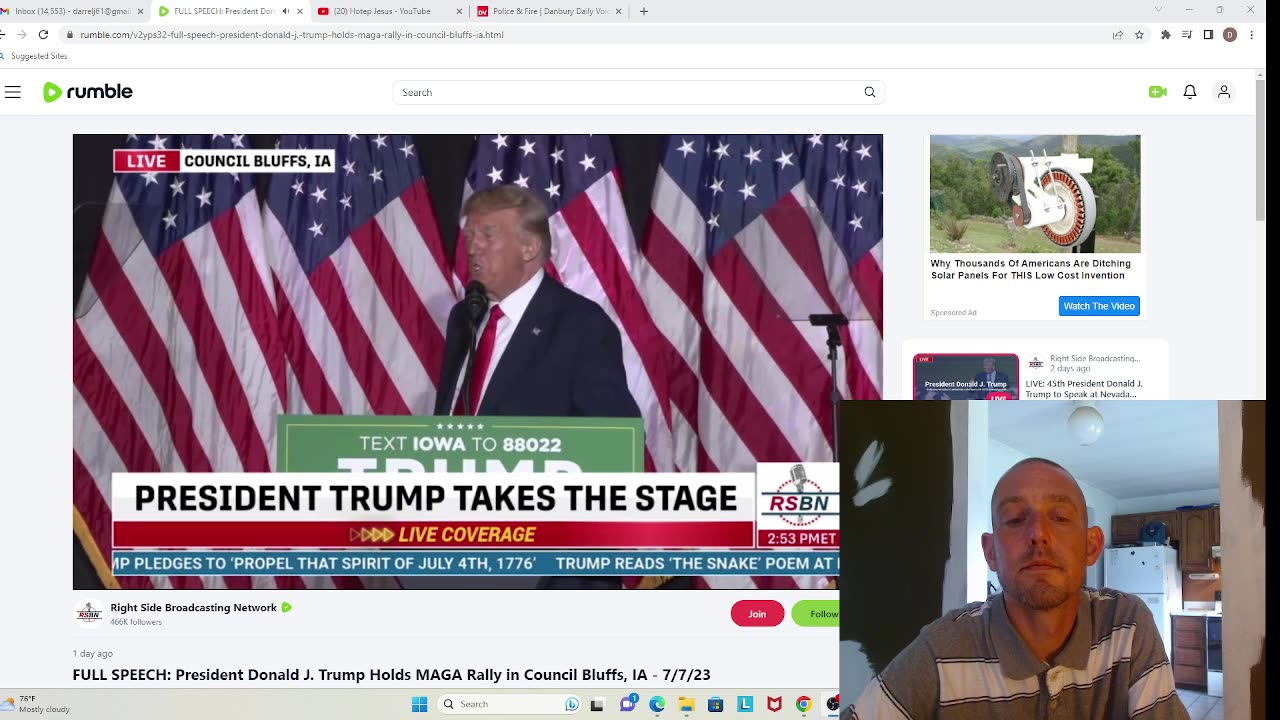This screenshot has height=720, width=1280.
Task: Open a new browser tab
Action: [x=644, y=11]
